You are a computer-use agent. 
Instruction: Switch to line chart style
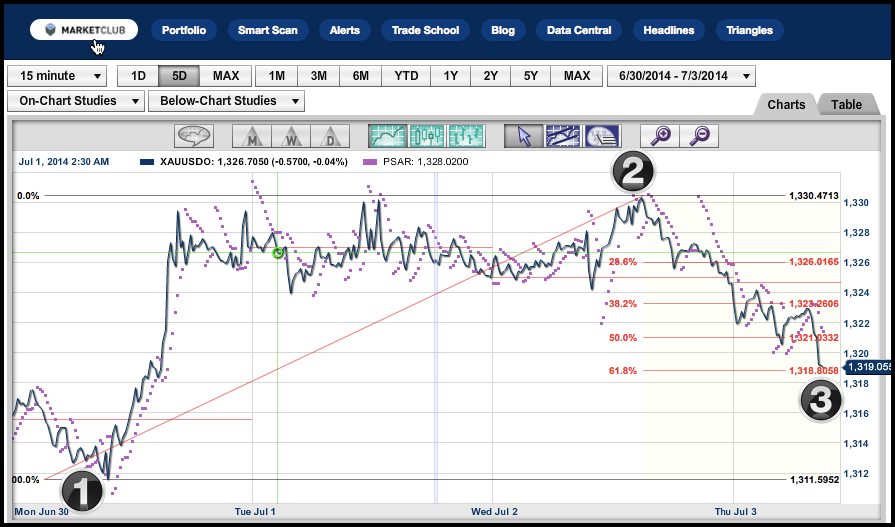[x=387, y=136]
